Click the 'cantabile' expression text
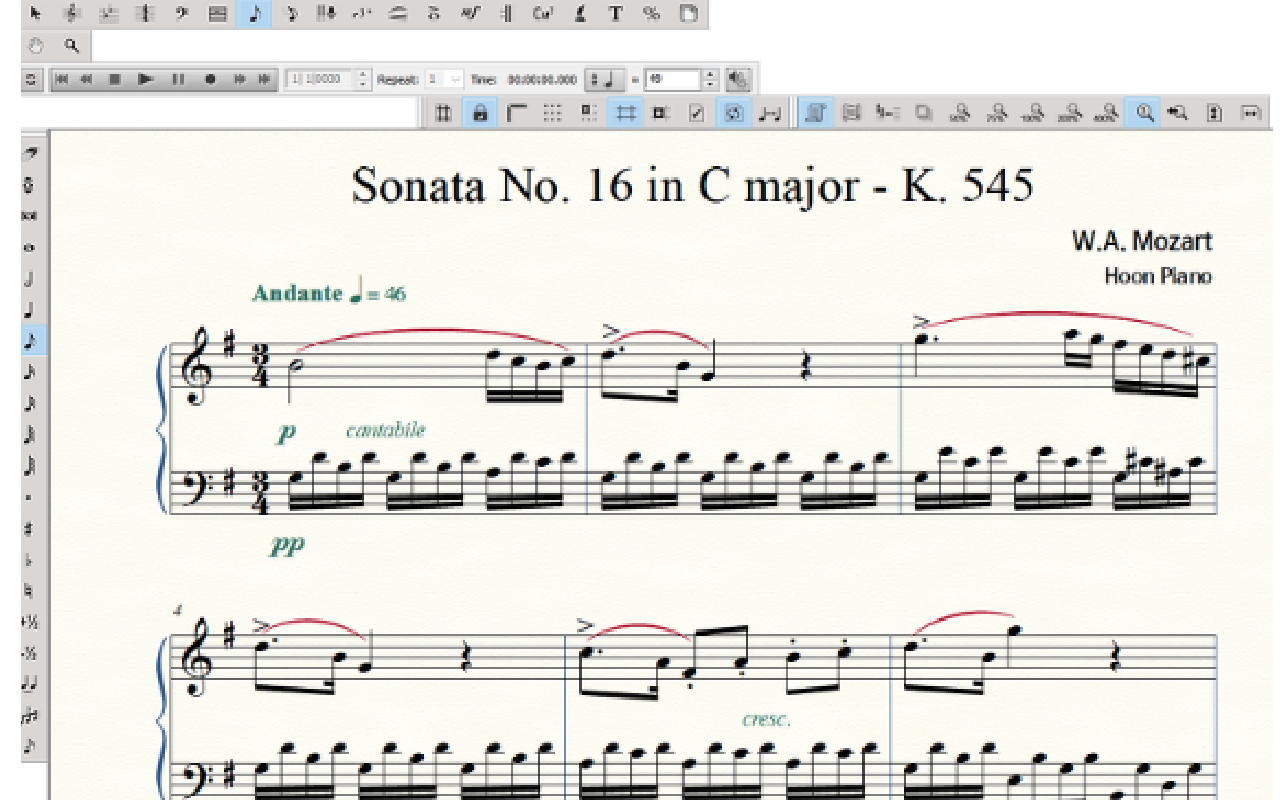The height and width of the screenshot is (800, 1280). [x=385, y=431]
